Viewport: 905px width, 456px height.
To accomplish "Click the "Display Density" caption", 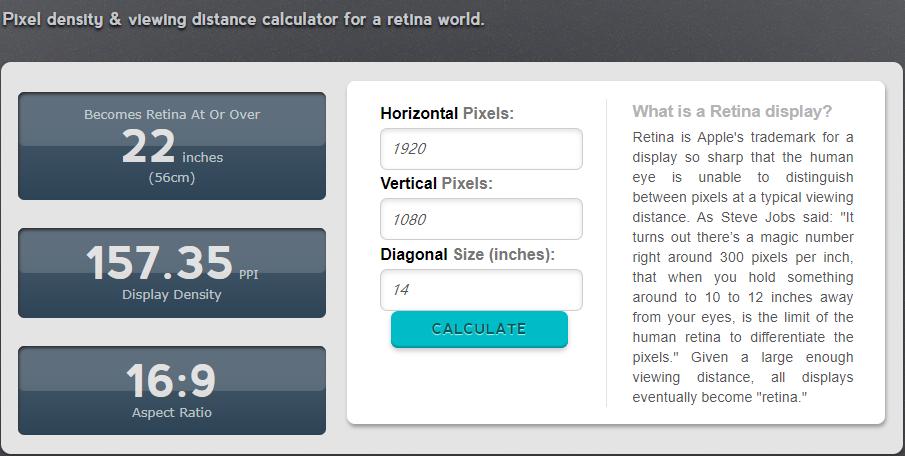I will 172,295.
